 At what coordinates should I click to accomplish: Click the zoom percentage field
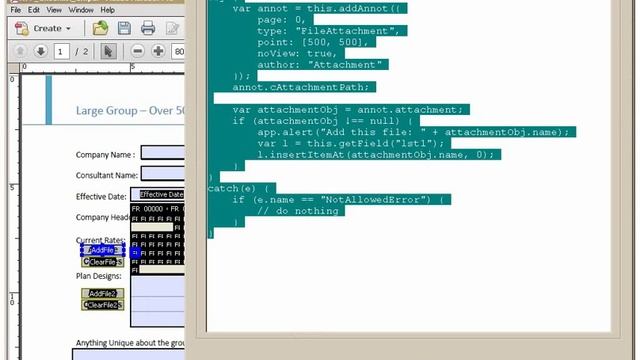[178, 51]
